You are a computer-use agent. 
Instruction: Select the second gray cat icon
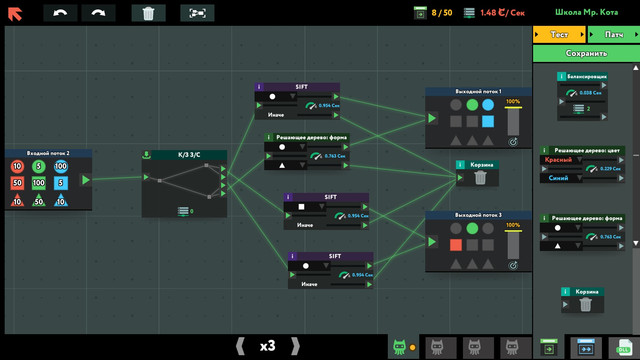[x=474, y=347]
